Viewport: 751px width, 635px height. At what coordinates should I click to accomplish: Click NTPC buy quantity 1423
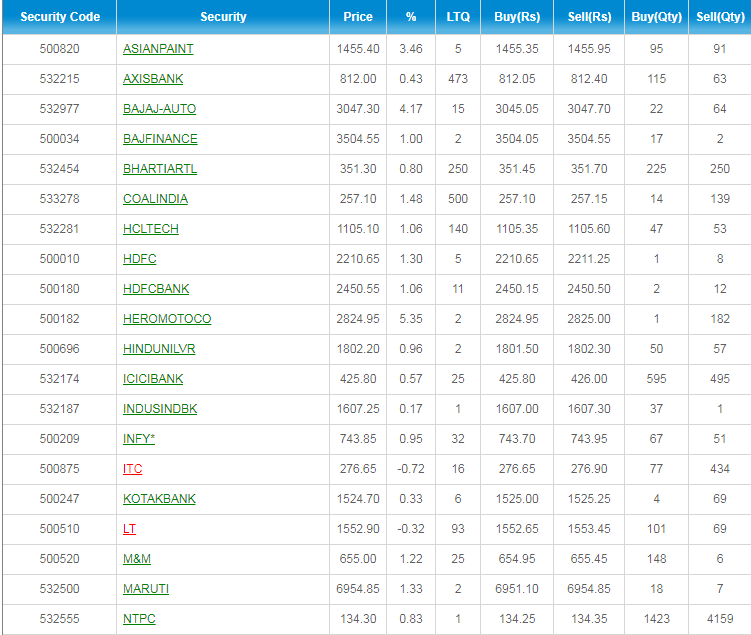657,619
